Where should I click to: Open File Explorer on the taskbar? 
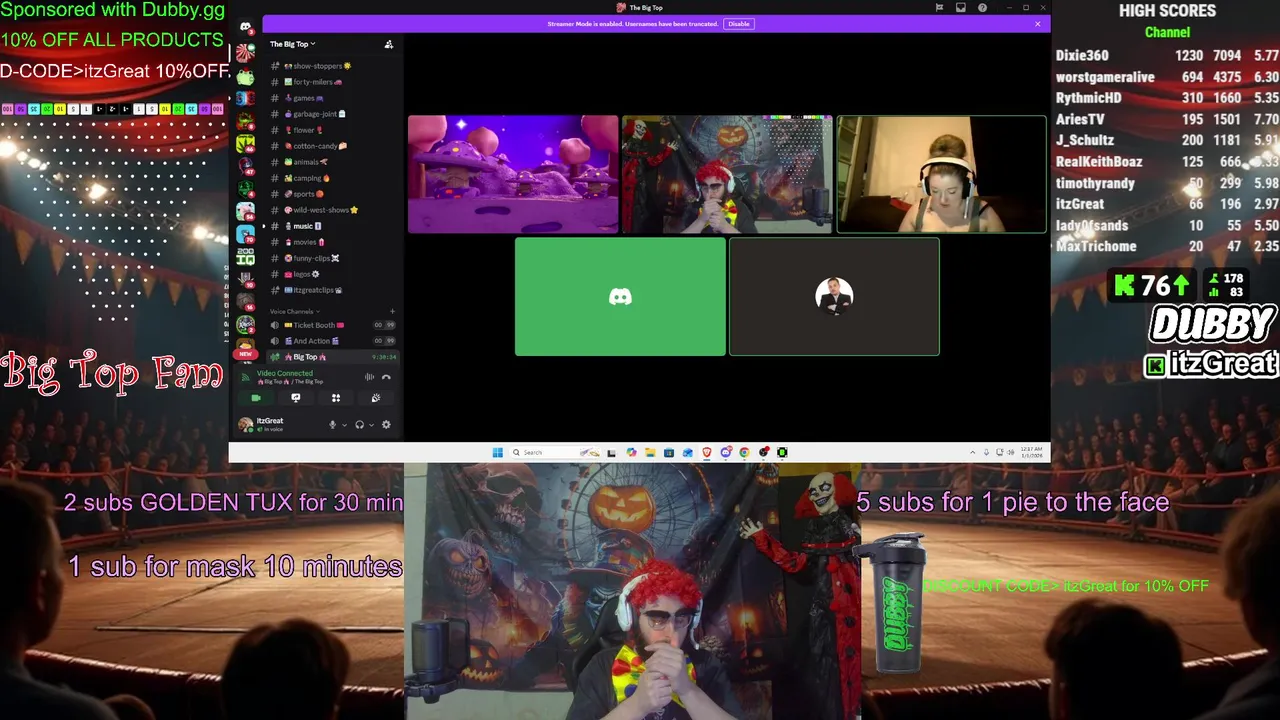click(650, 452)
